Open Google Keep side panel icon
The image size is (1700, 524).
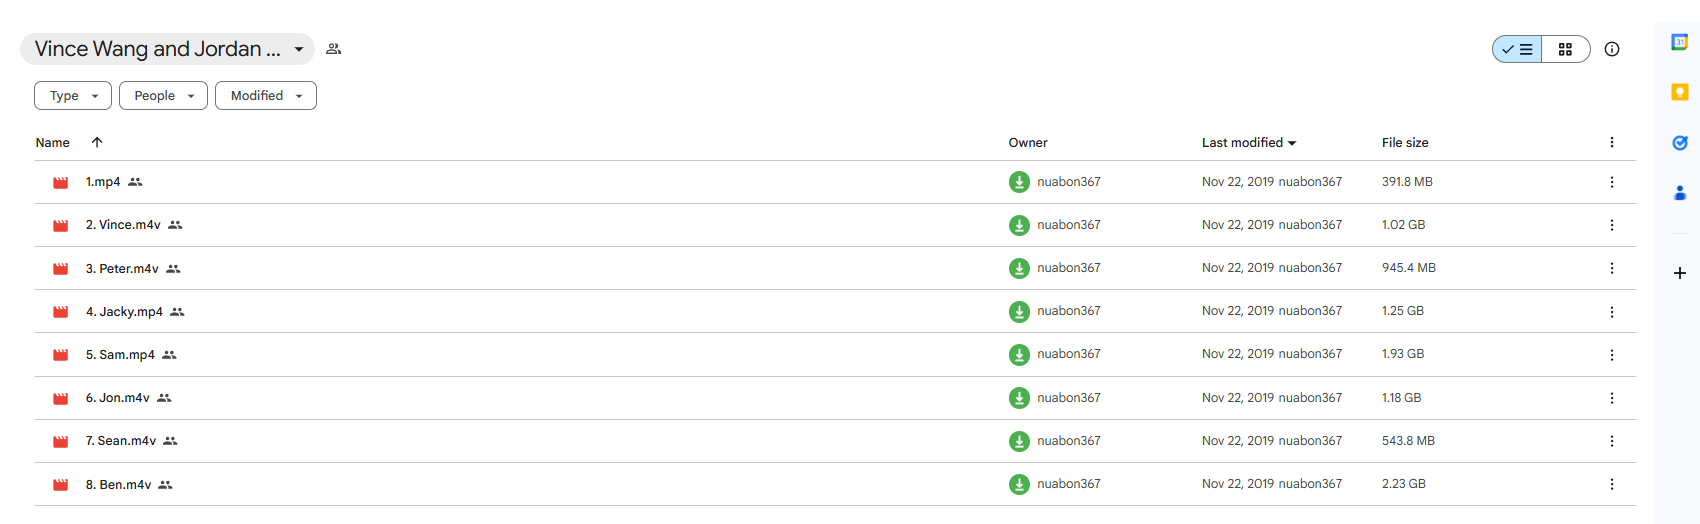pyautogui.click(x=1680, y=92)
